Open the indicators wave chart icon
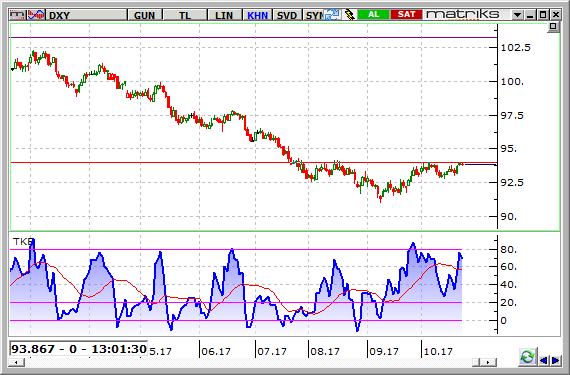The image size is (570, 375). pyautogui.click(x=36, y=15)
